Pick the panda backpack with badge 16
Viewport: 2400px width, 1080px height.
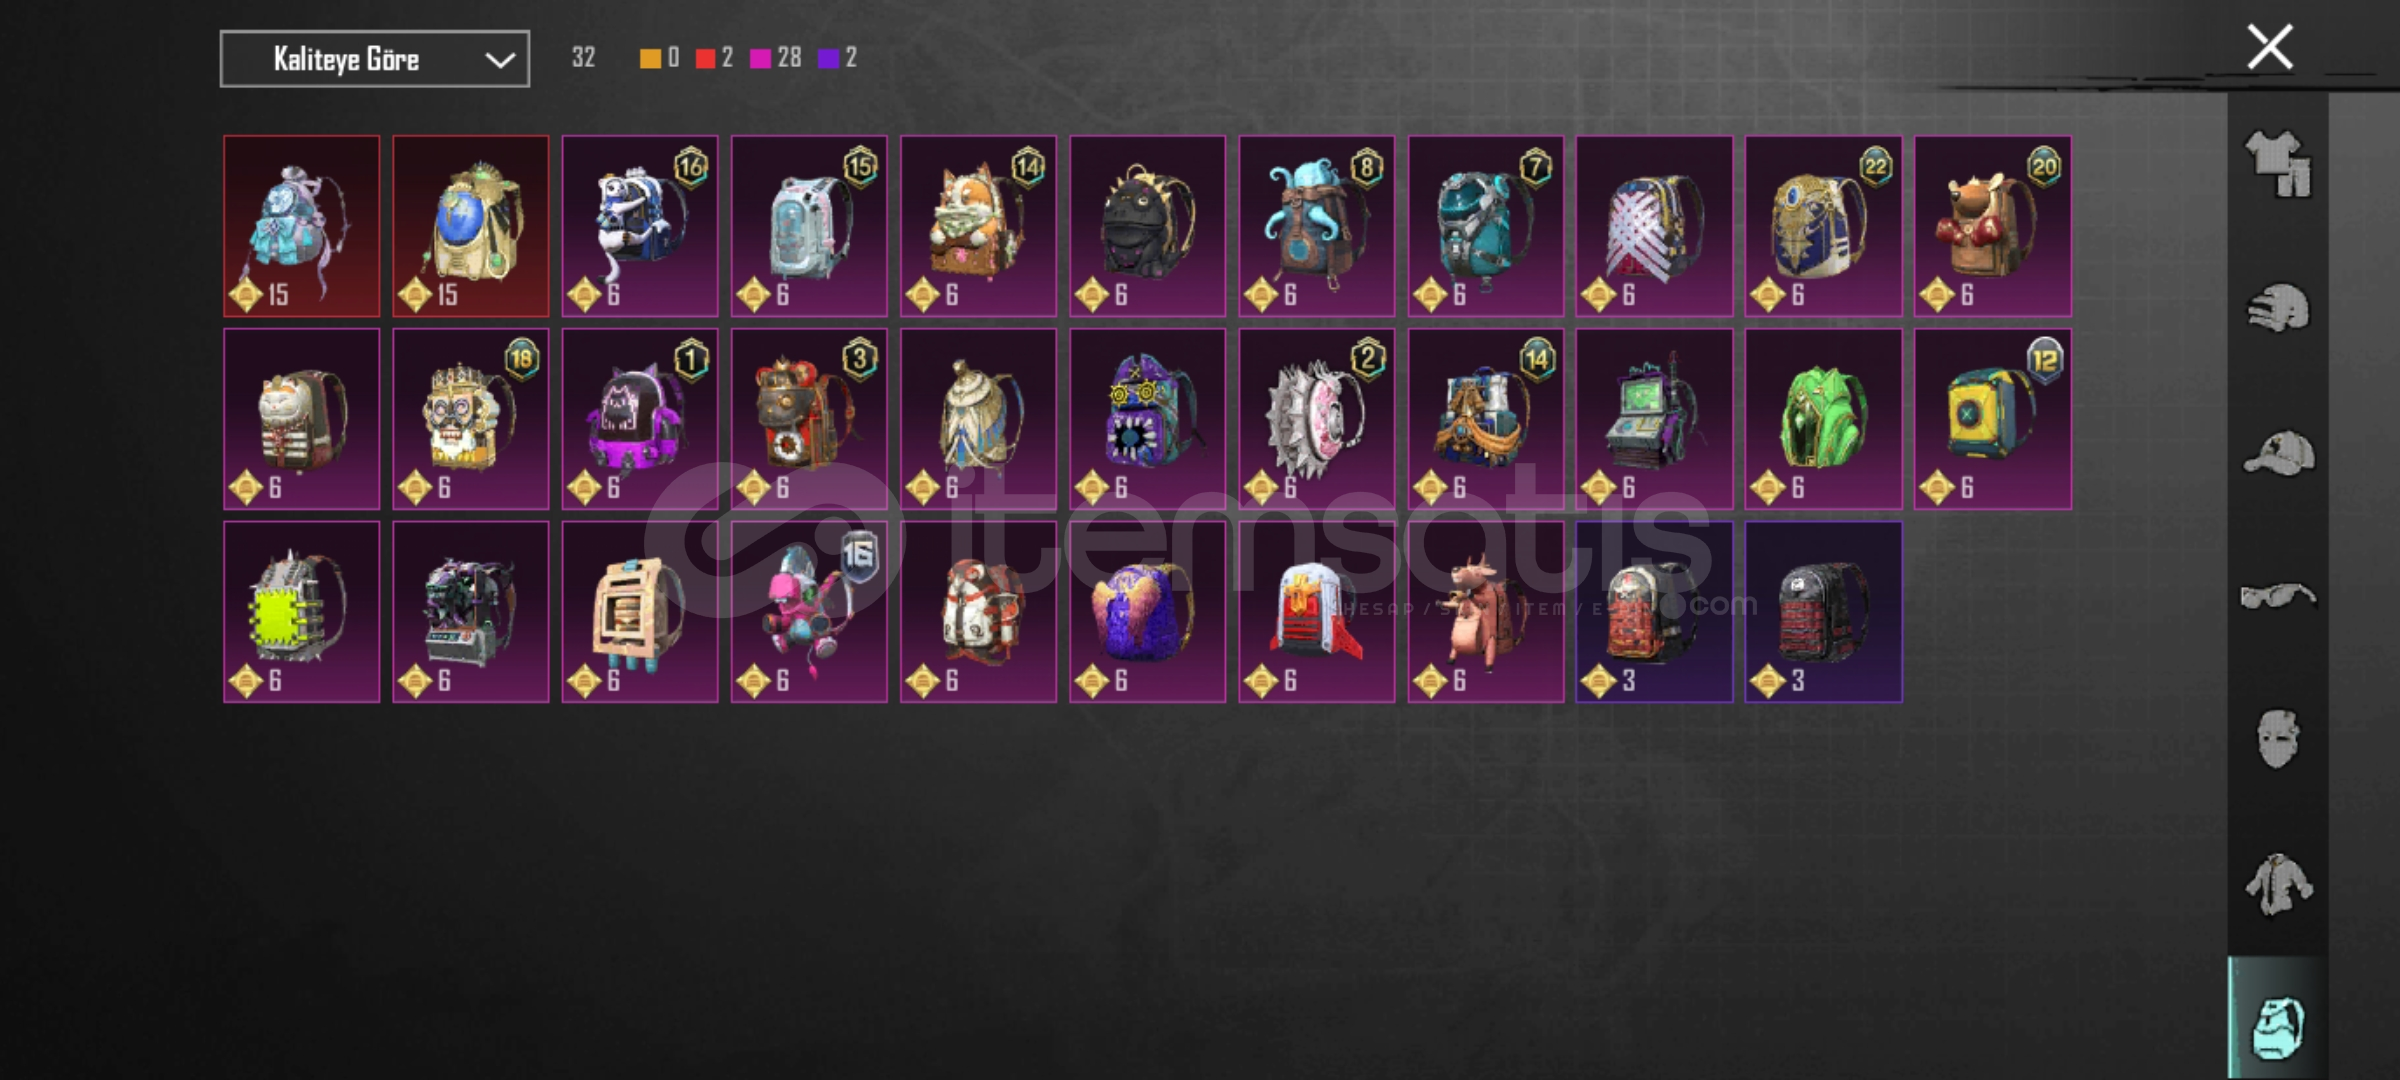tap(640, 226)
